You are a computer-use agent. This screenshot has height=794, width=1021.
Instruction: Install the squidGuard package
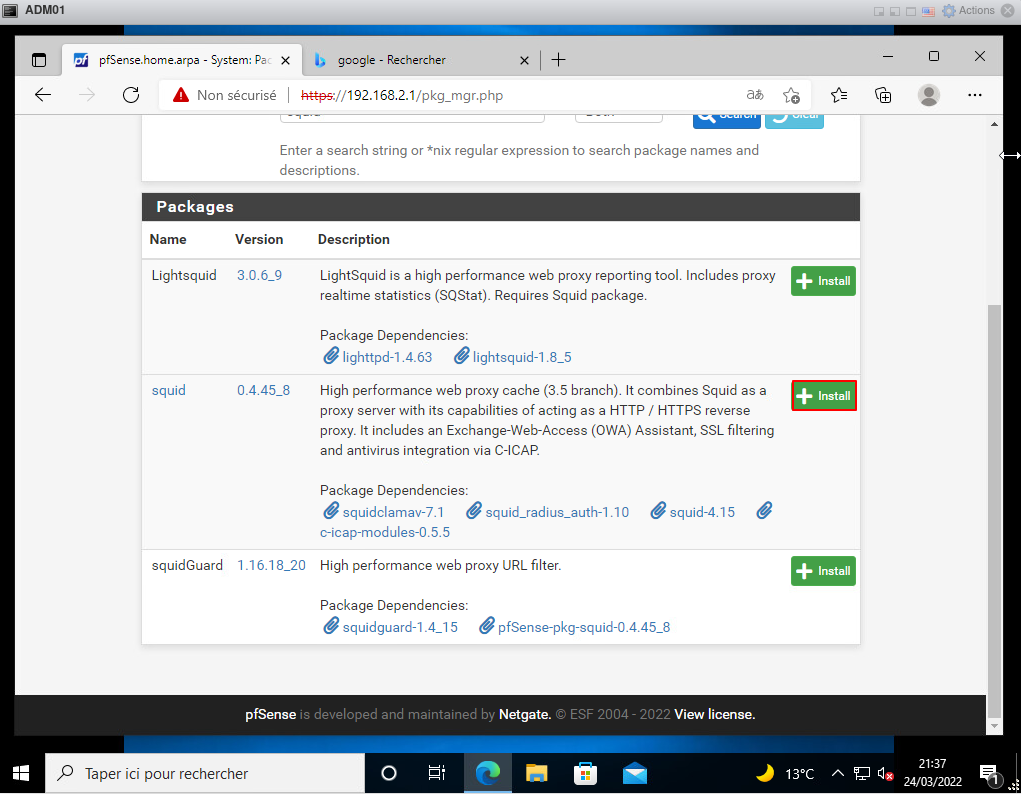point(823,571)
